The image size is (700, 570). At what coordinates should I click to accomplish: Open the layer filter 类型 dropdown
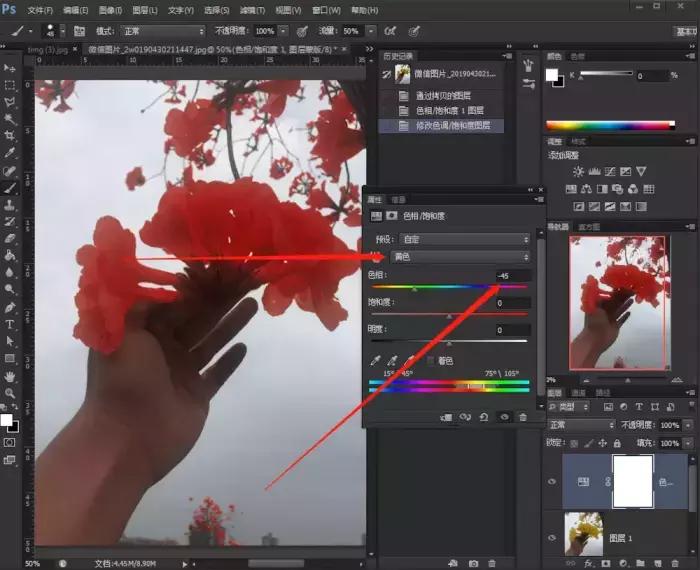569,407
